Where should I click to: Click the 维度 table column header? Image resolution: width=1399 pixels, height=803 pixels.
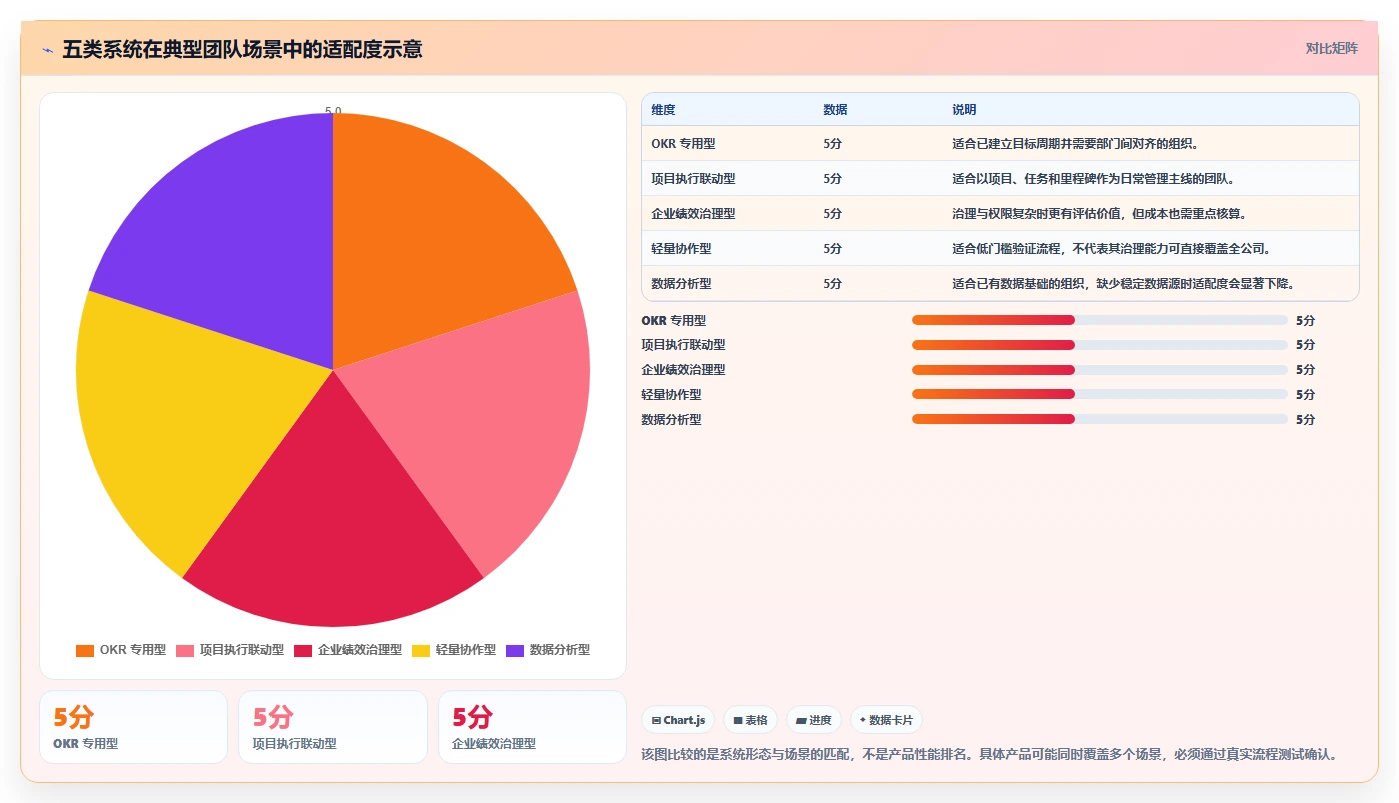[x=663, y=110]
